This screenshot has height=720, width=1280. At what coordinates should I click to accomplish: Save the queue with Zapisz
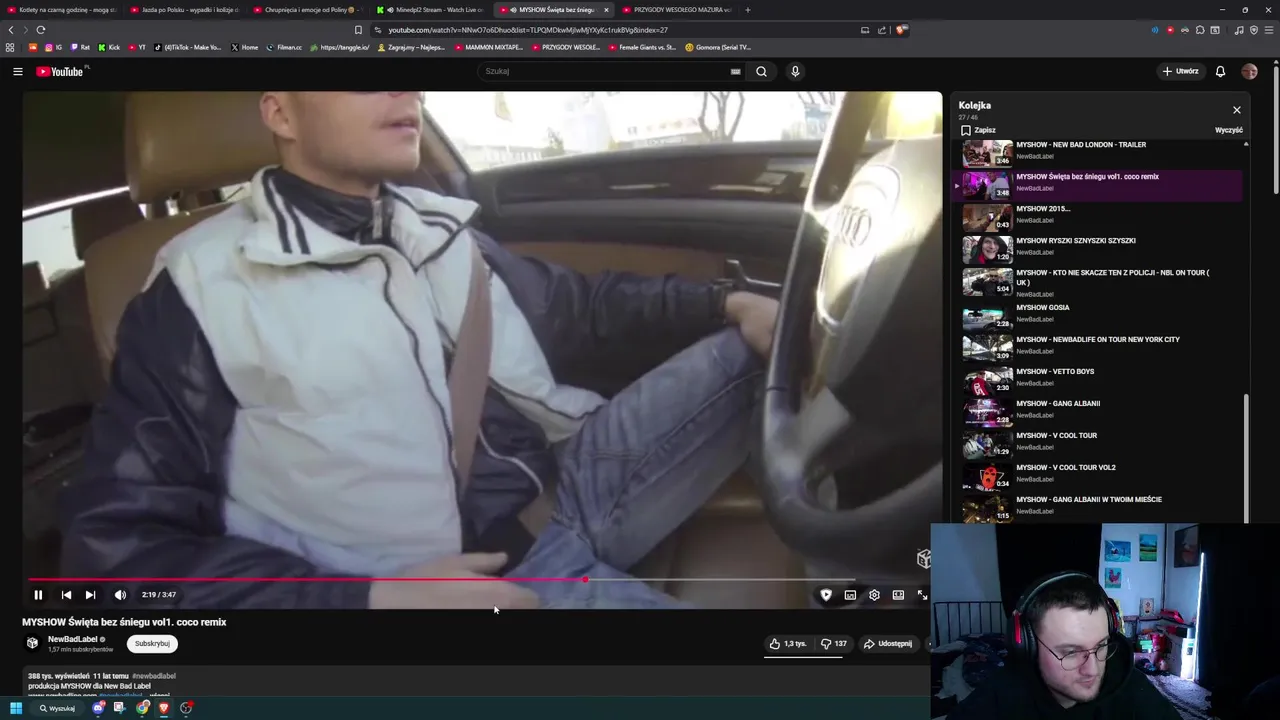pyautogui.click(x=978, y=130)
